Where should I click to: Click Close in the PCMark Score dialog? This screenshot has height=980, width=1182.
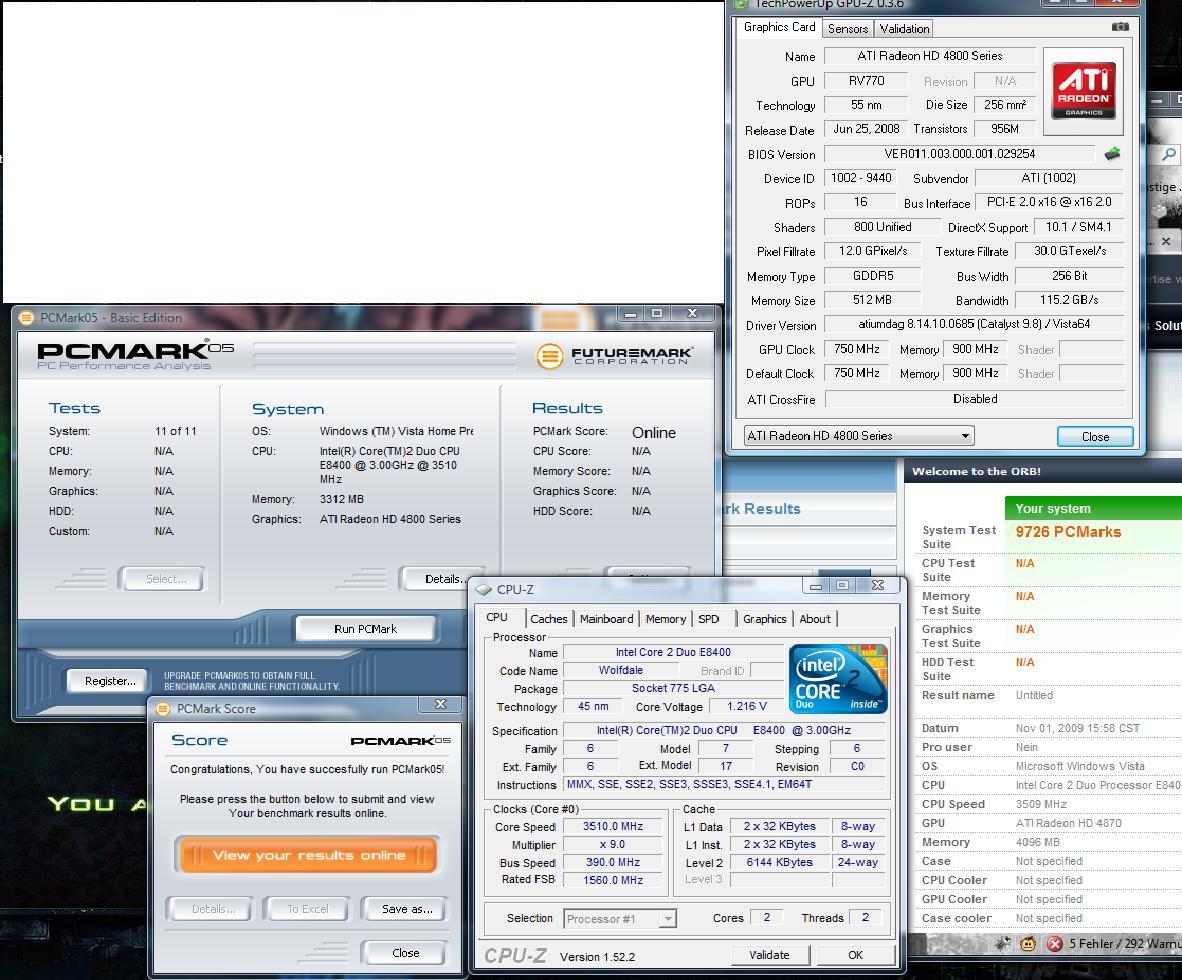(x=406, y=953)
